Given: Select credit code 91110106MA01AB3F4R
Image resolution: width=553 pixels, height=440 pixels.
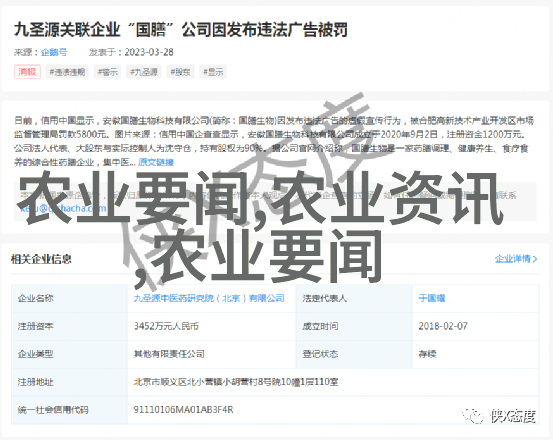Looking at the screenshot, I should coord(183,410).
